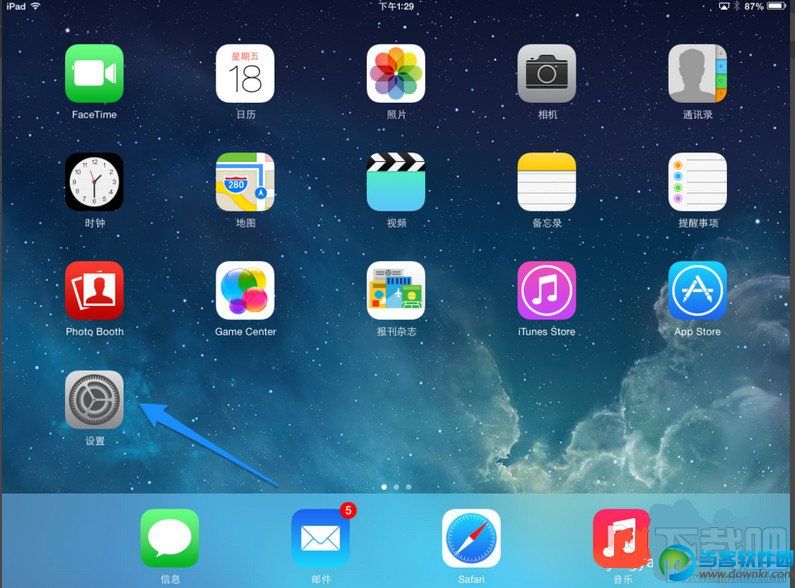Tap the AirPlay icon in the status bar

coord(724,6)
